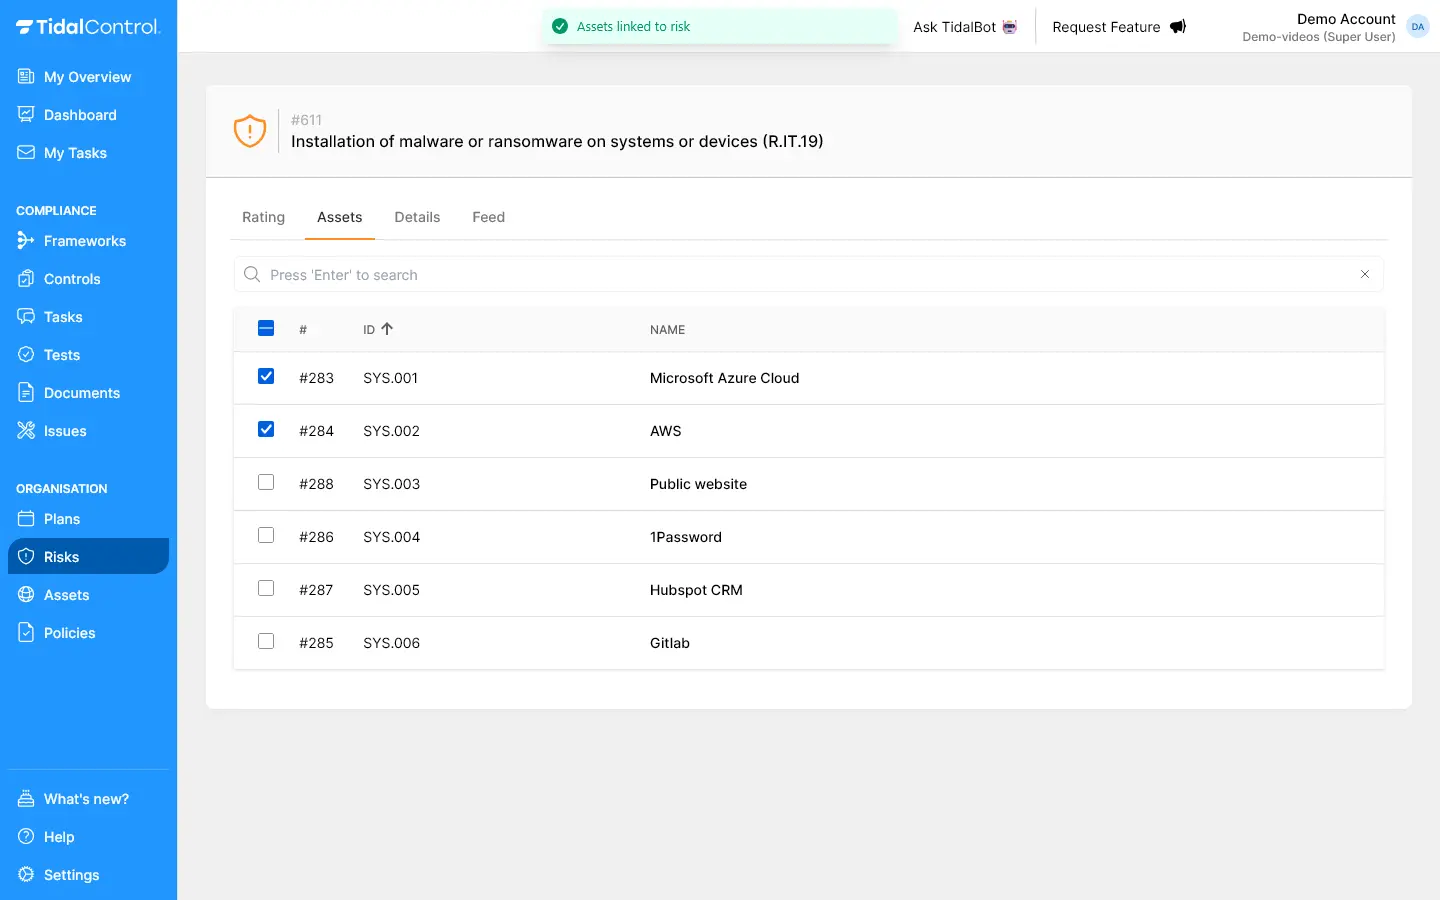This screenshot has width=1440, height=900.
Task: Check the Public website asset checkbox
Action: (x=266, y=483)
